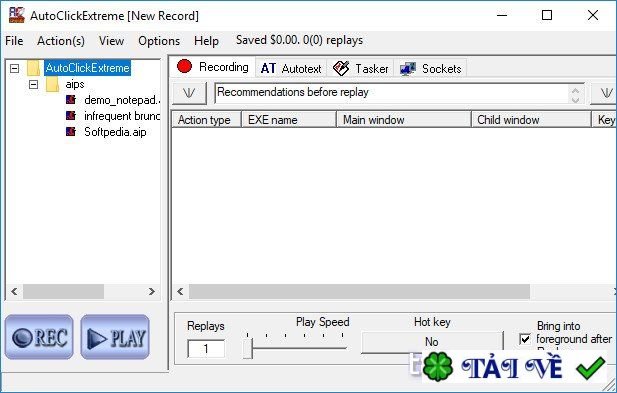Click the Action type column header
617x393 pixels.
pos(206,120)
